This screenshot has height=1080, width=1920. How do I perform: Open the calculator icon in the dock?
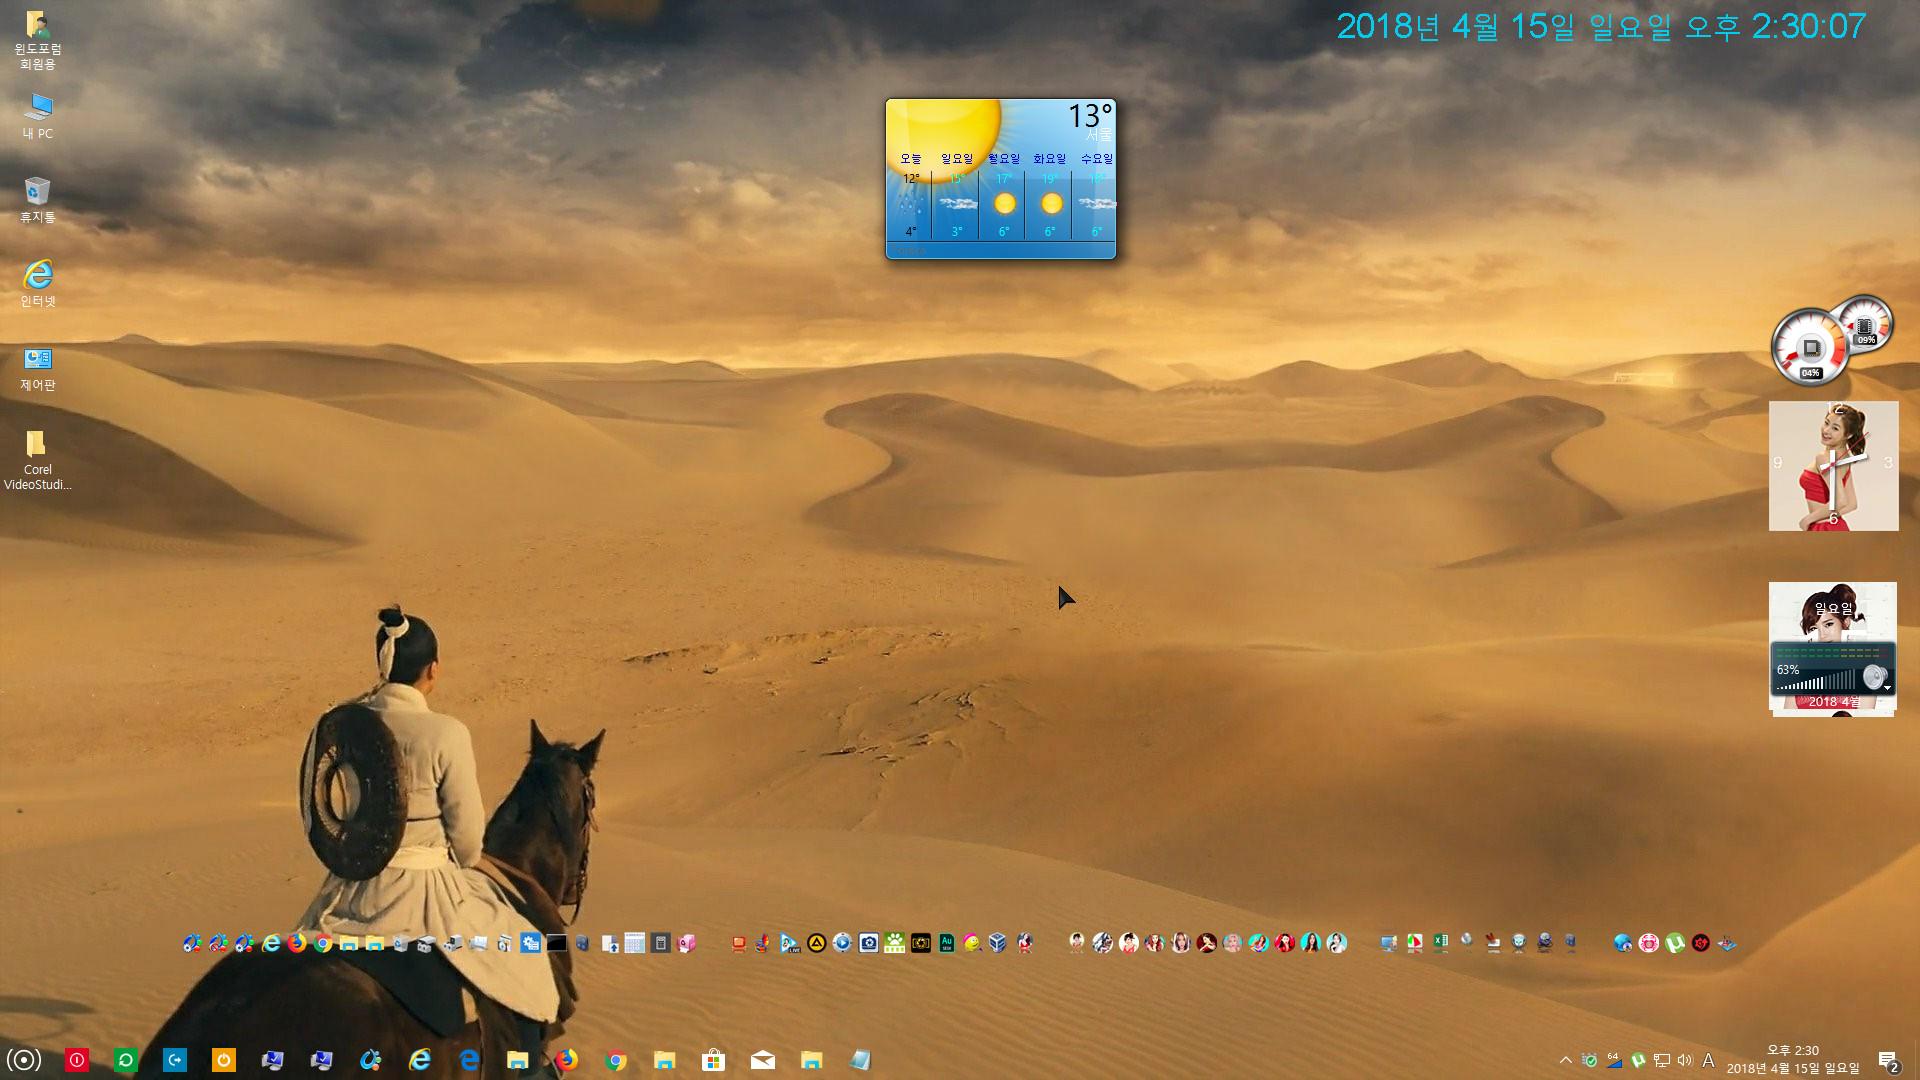(x=661, y=943)
